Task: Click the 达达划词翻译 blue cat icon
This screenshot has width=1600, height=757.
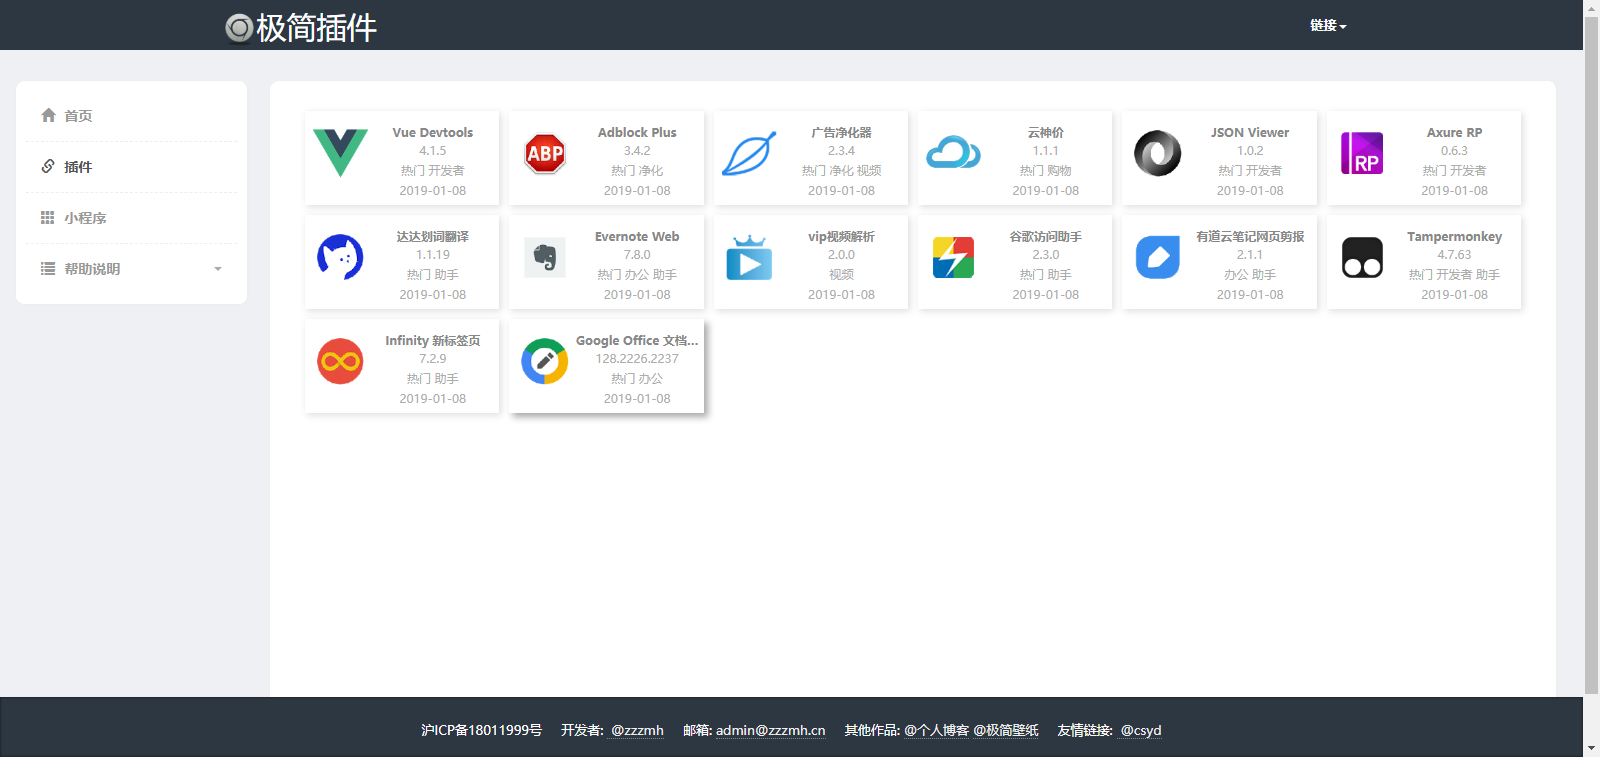Action: pos(340,257)
